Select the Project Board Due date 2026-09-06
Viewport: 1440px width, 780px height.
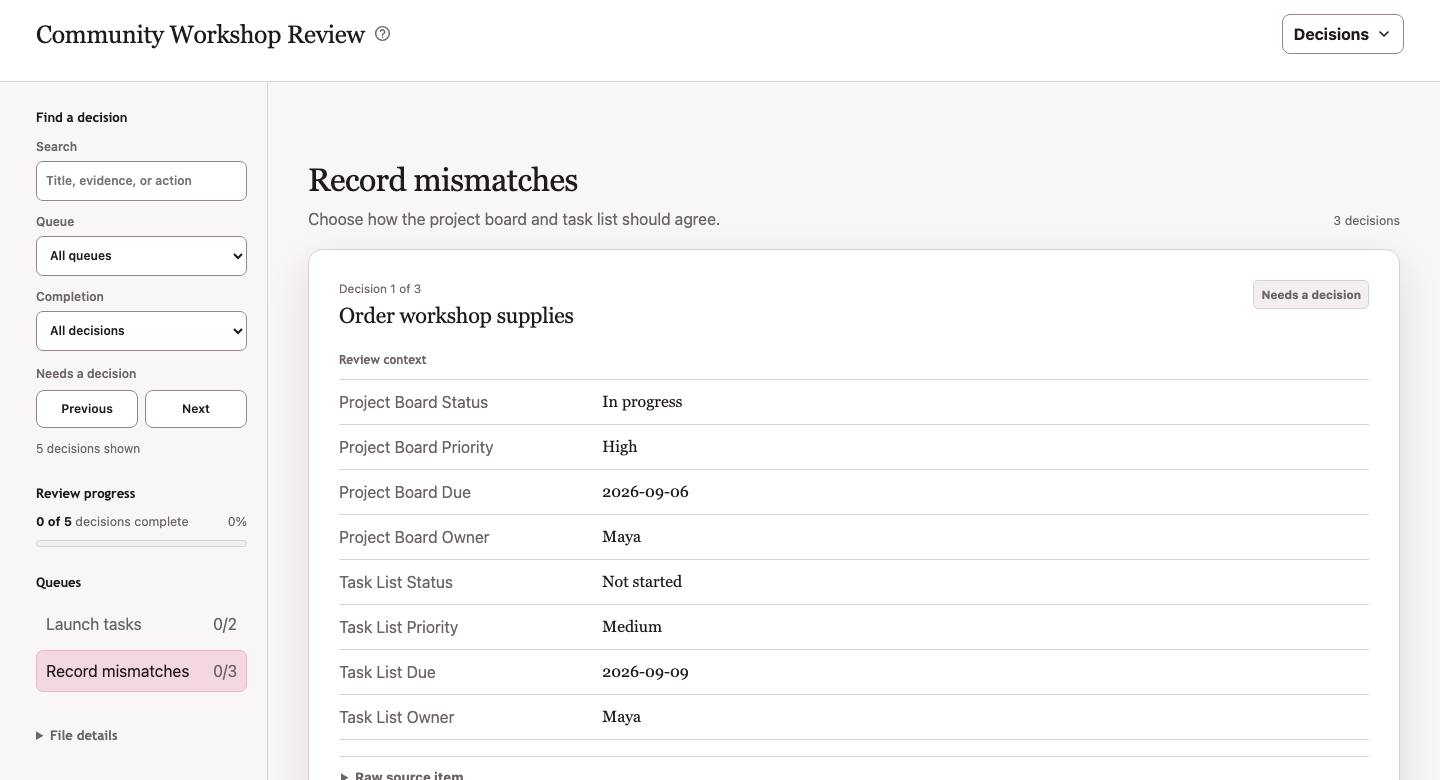pos(645,492)
